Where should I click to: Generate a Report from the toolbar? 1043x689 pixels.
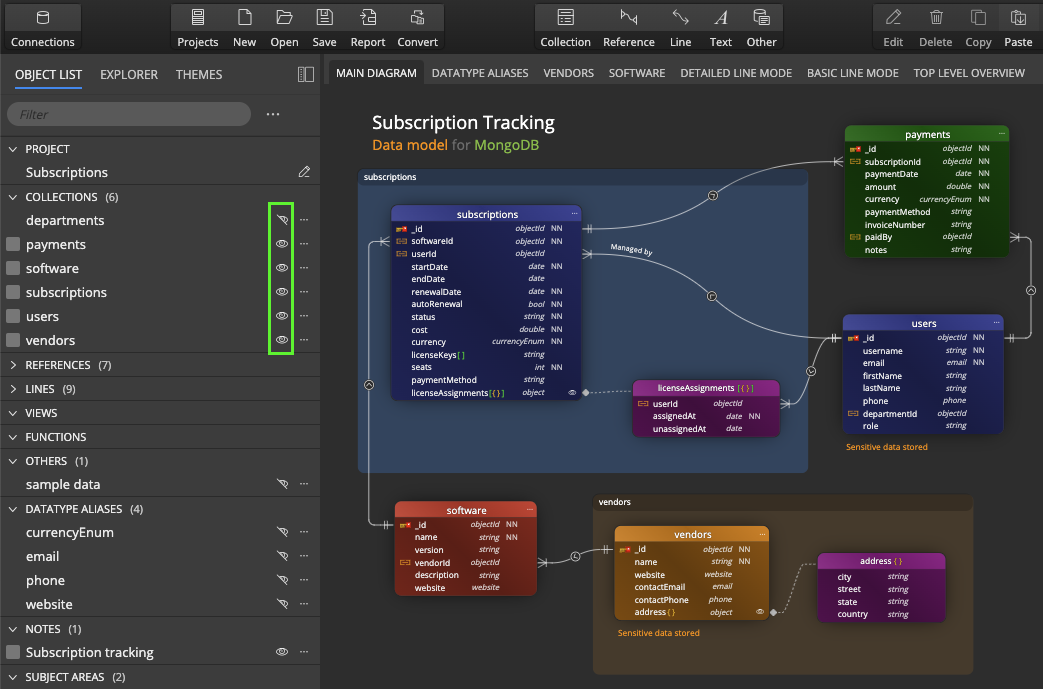pyautogui.click(x=368, y=18)
